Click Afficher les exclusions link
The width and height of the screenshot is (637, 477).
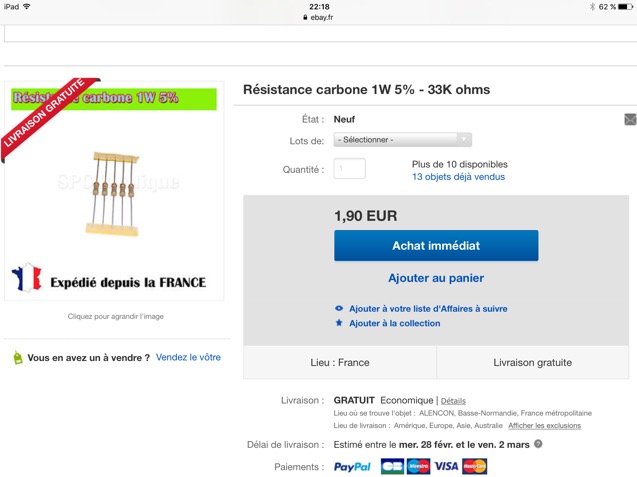click(x=544, y=425)
